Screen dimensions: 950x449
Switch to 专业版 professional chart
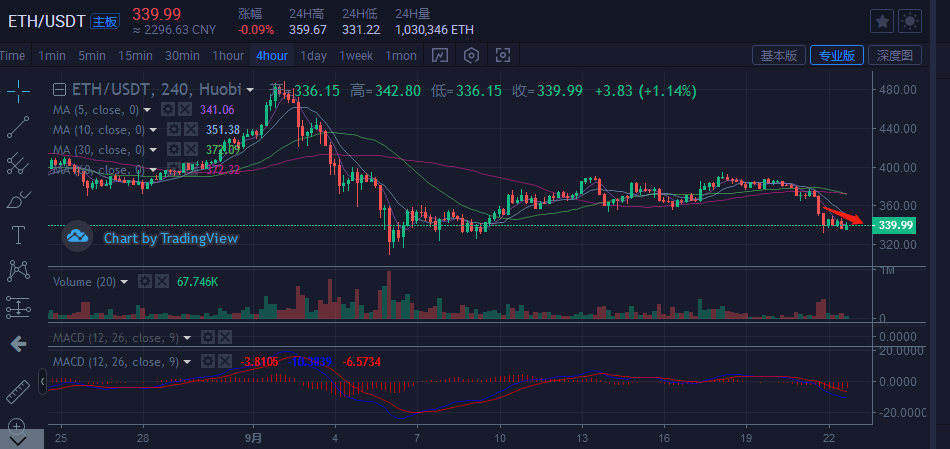(x=837, y=56)
